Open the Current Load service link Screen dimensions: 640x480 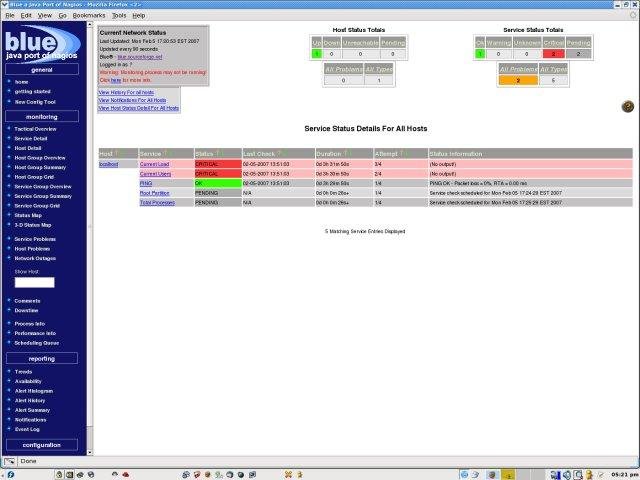[154, 164]
